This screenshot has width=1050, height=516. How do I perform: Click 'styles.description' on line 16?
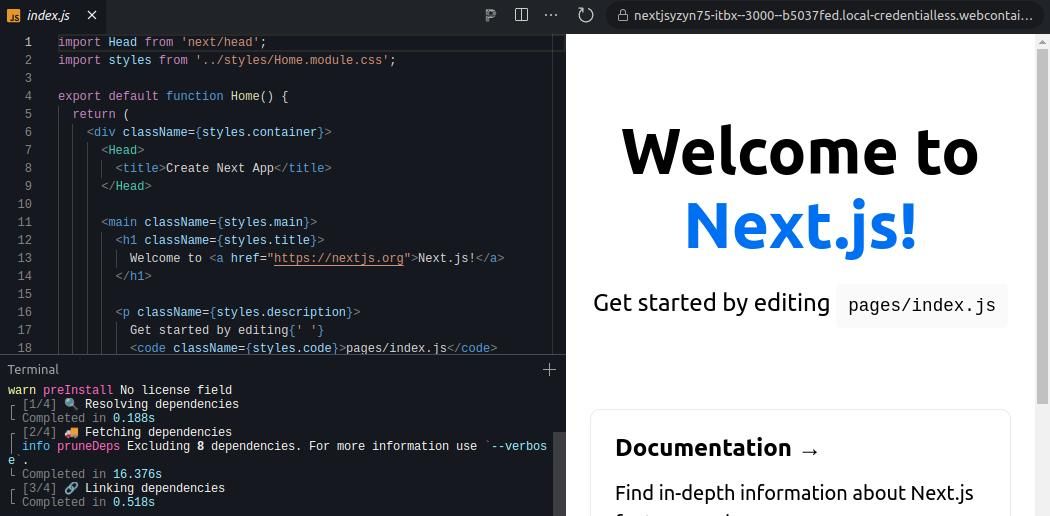click(285, 312)
